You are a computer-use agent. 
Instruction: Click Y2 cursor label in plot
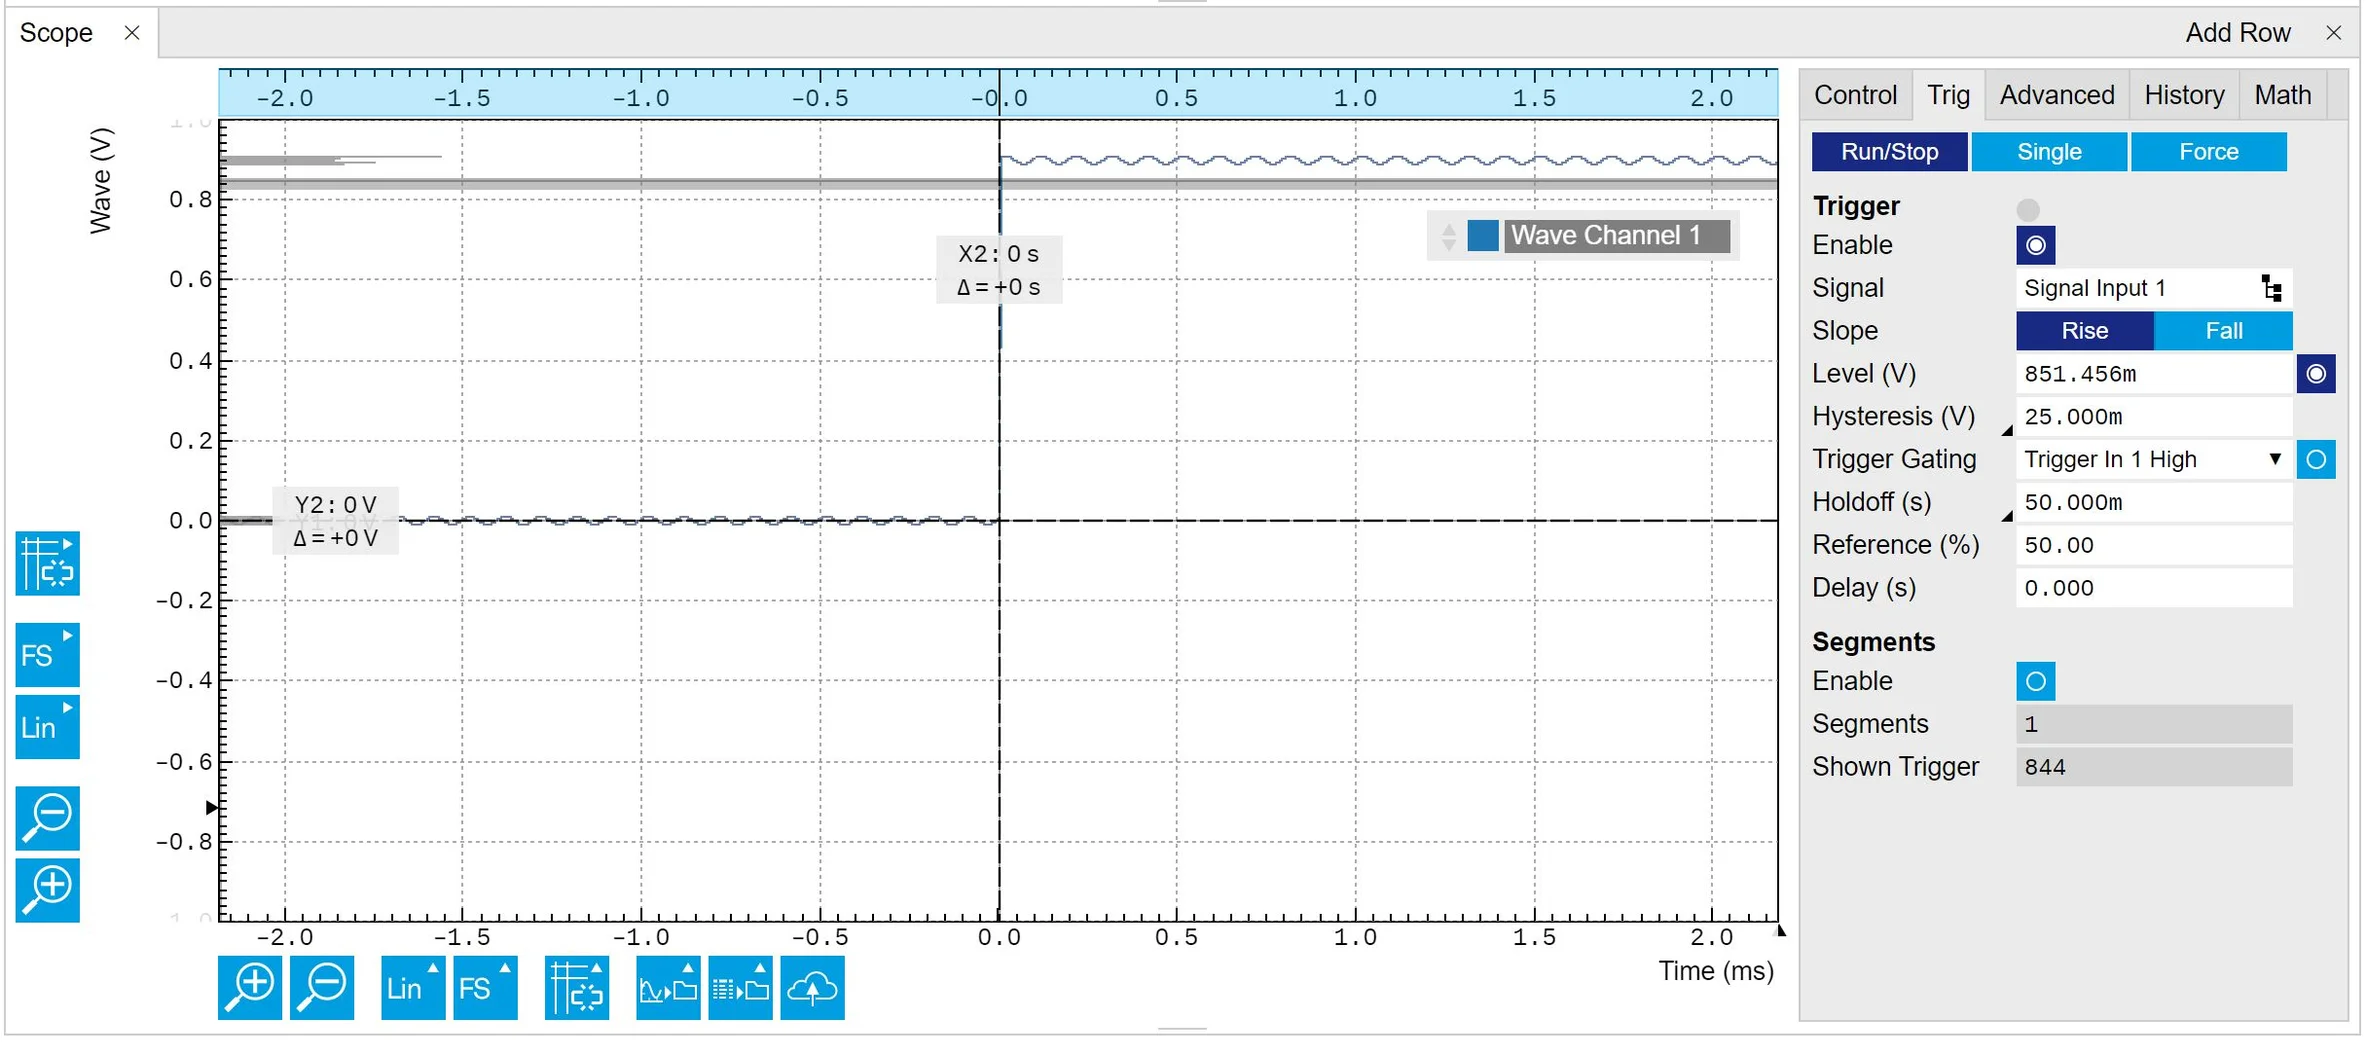click(x=335, y=521)
